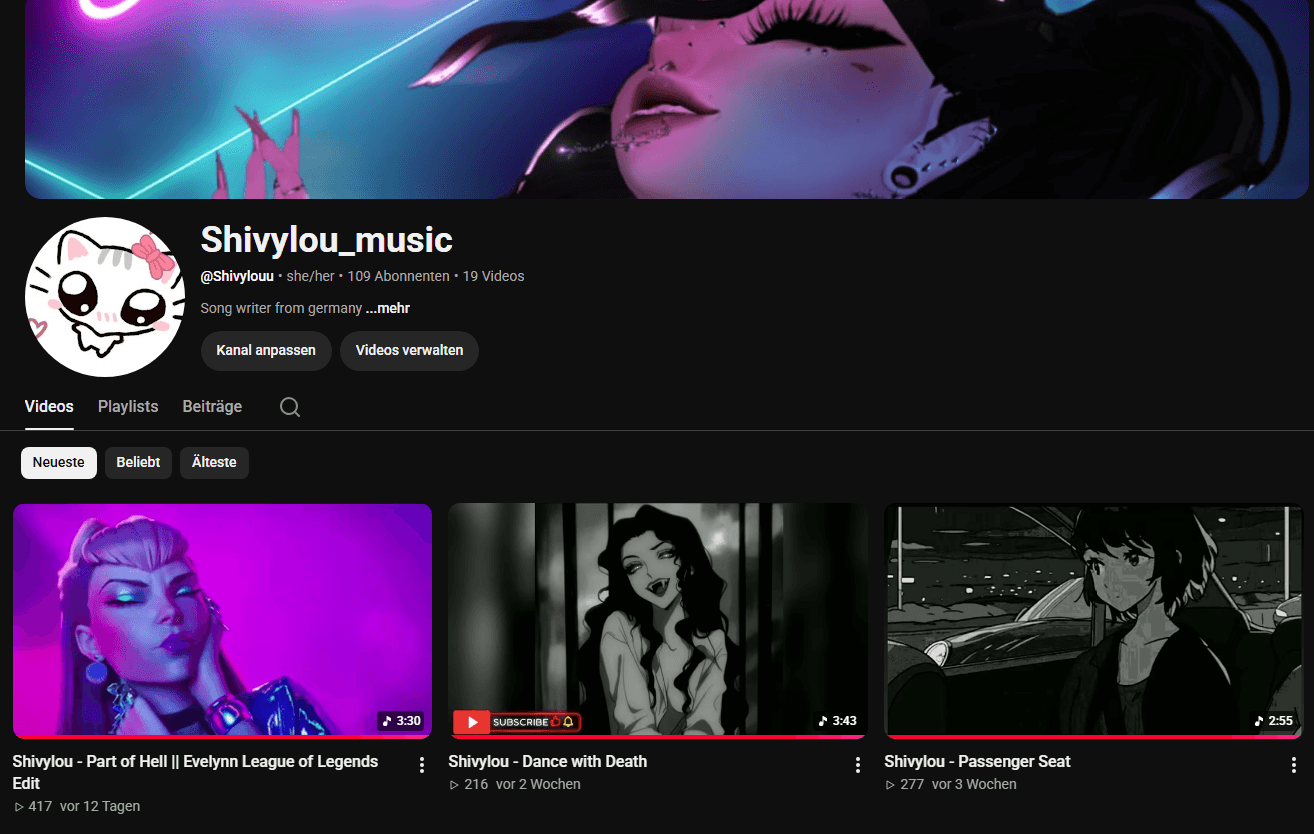Viewport: 1314px width, 834px height.
Task: Select the Neueste sort filter chip
Action: pos(59,463)
